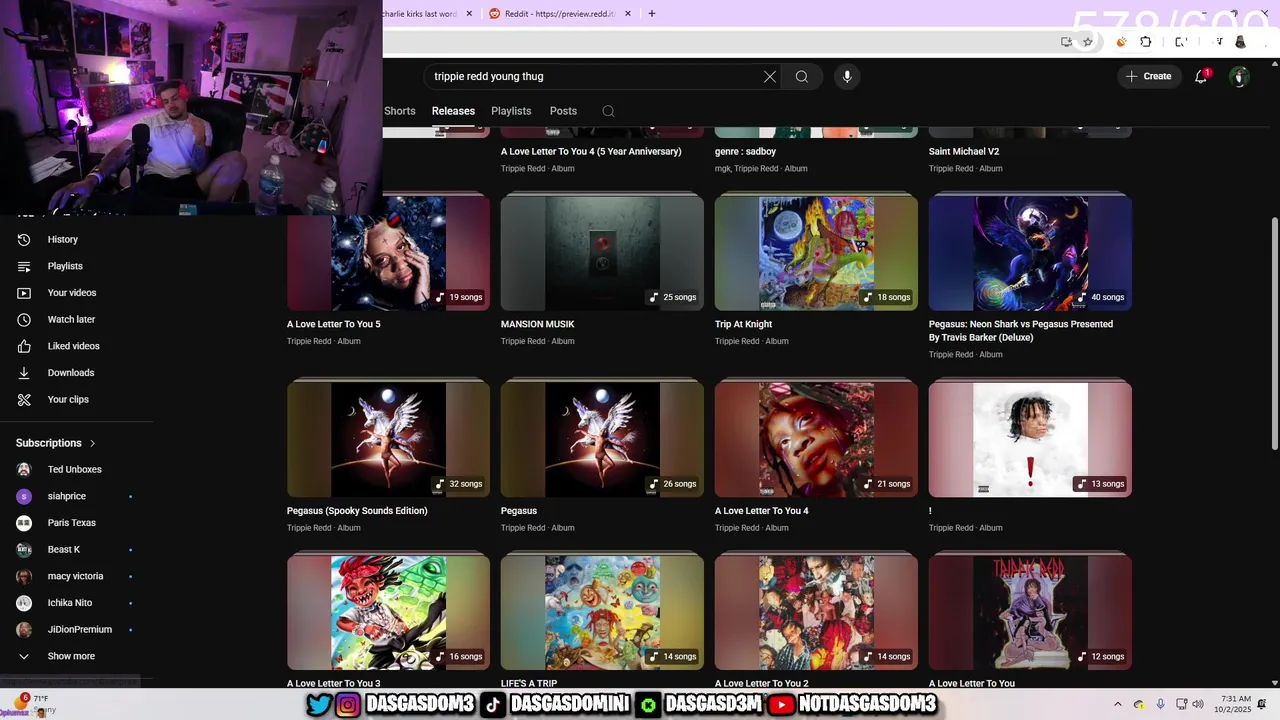Image resolution: width=1280 pixels, height=720 pixels.
Task: Click the Create button
Action: pyautogui.click(x=1149, y=76)
